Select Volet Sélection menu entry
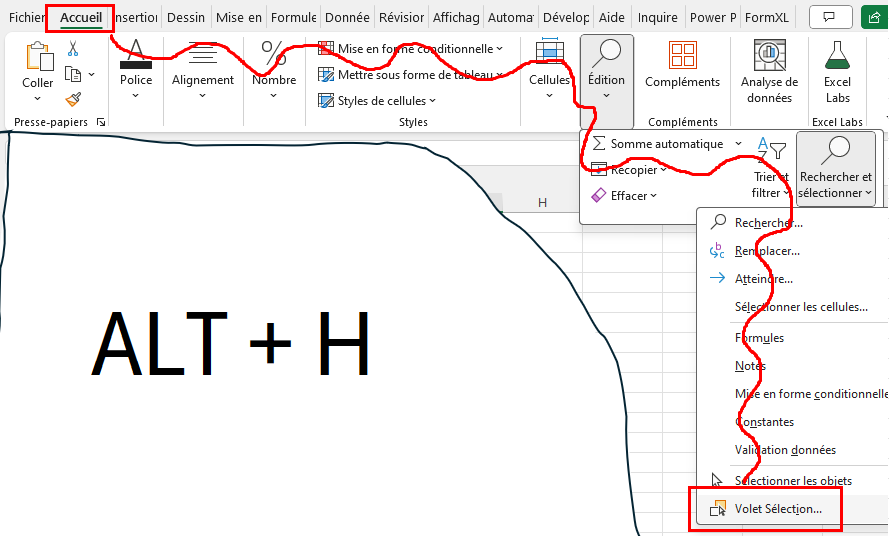The image size is (889, 536). 777,509
